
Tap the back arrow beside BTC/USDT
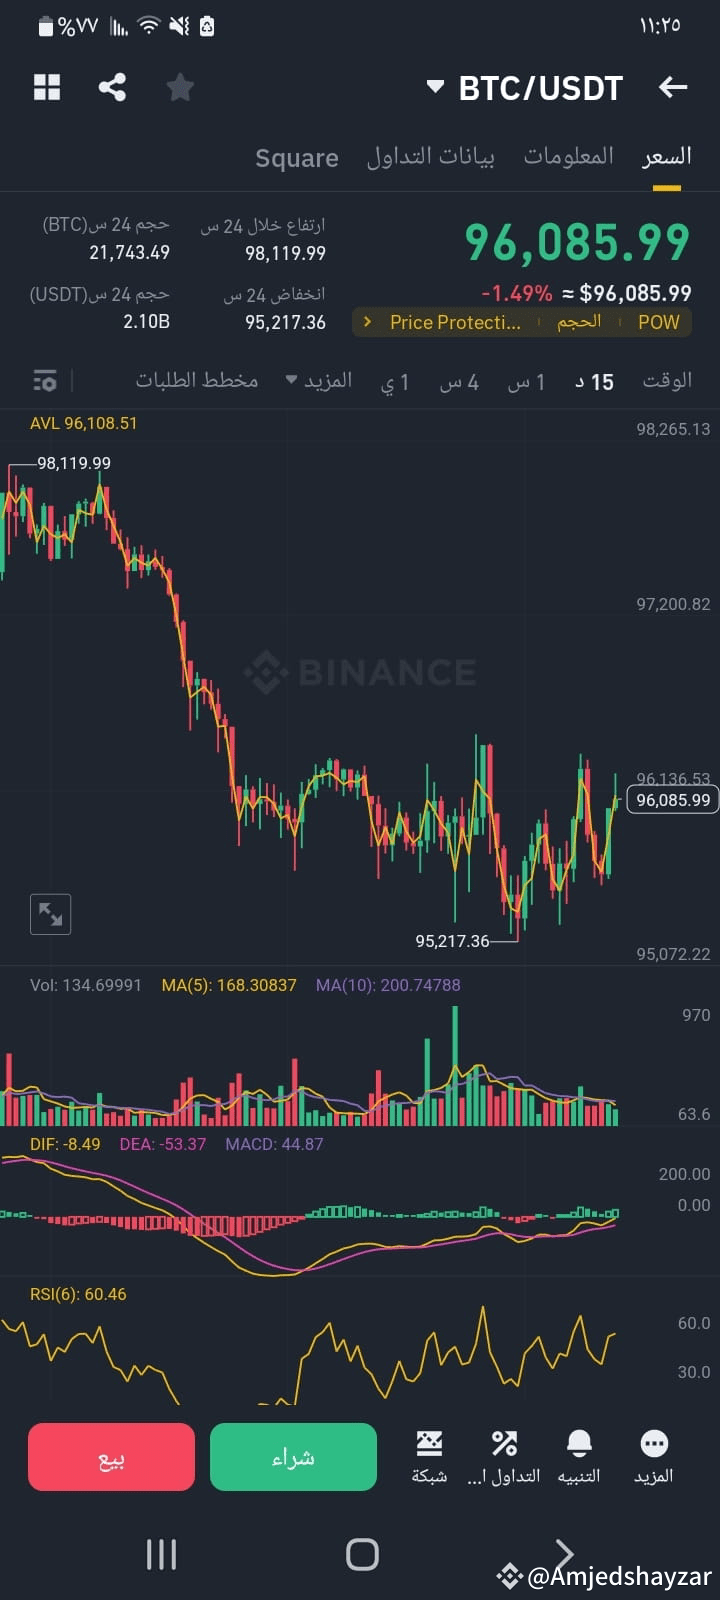pyautogui.click(x=673, y=87)
